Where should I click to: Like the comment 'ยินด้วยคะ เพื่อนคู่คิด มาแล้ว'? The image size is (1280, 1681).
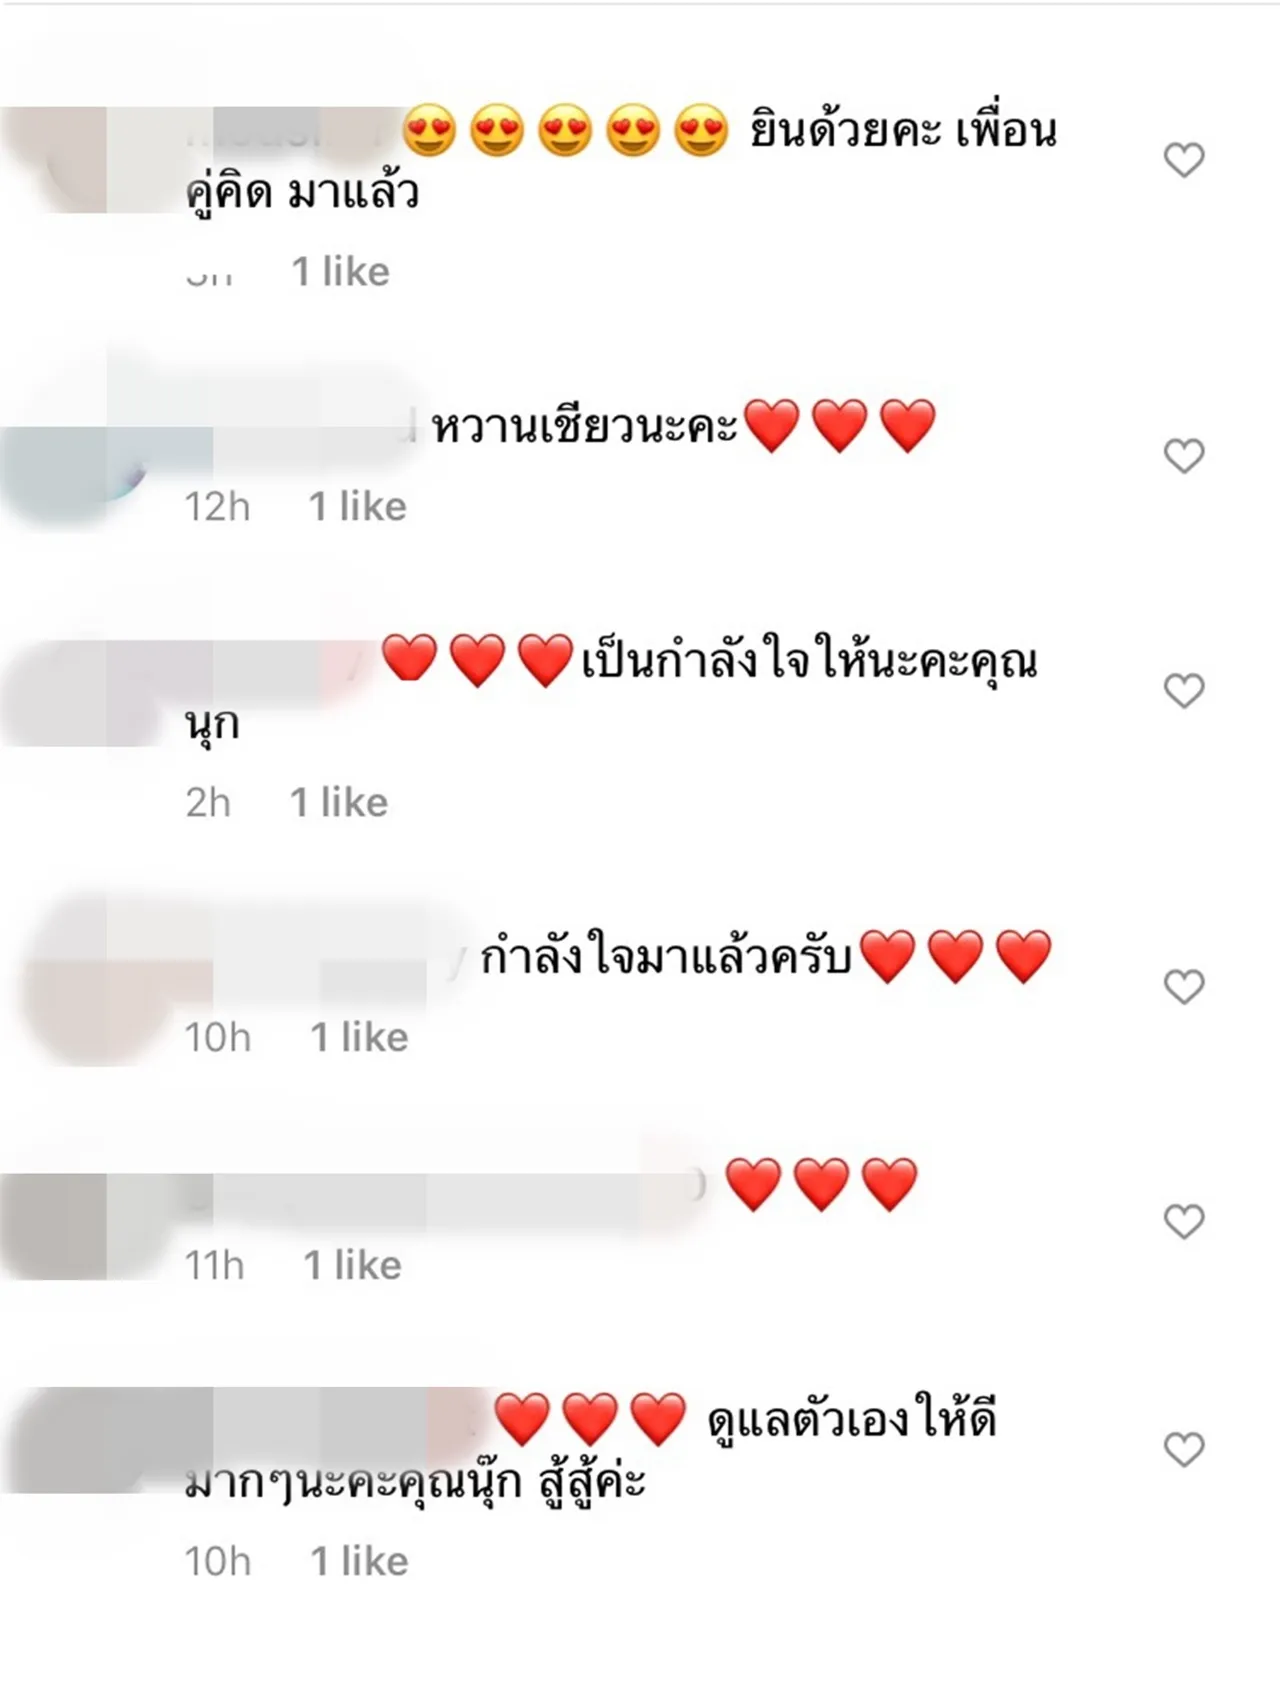tap(1184, 160)
